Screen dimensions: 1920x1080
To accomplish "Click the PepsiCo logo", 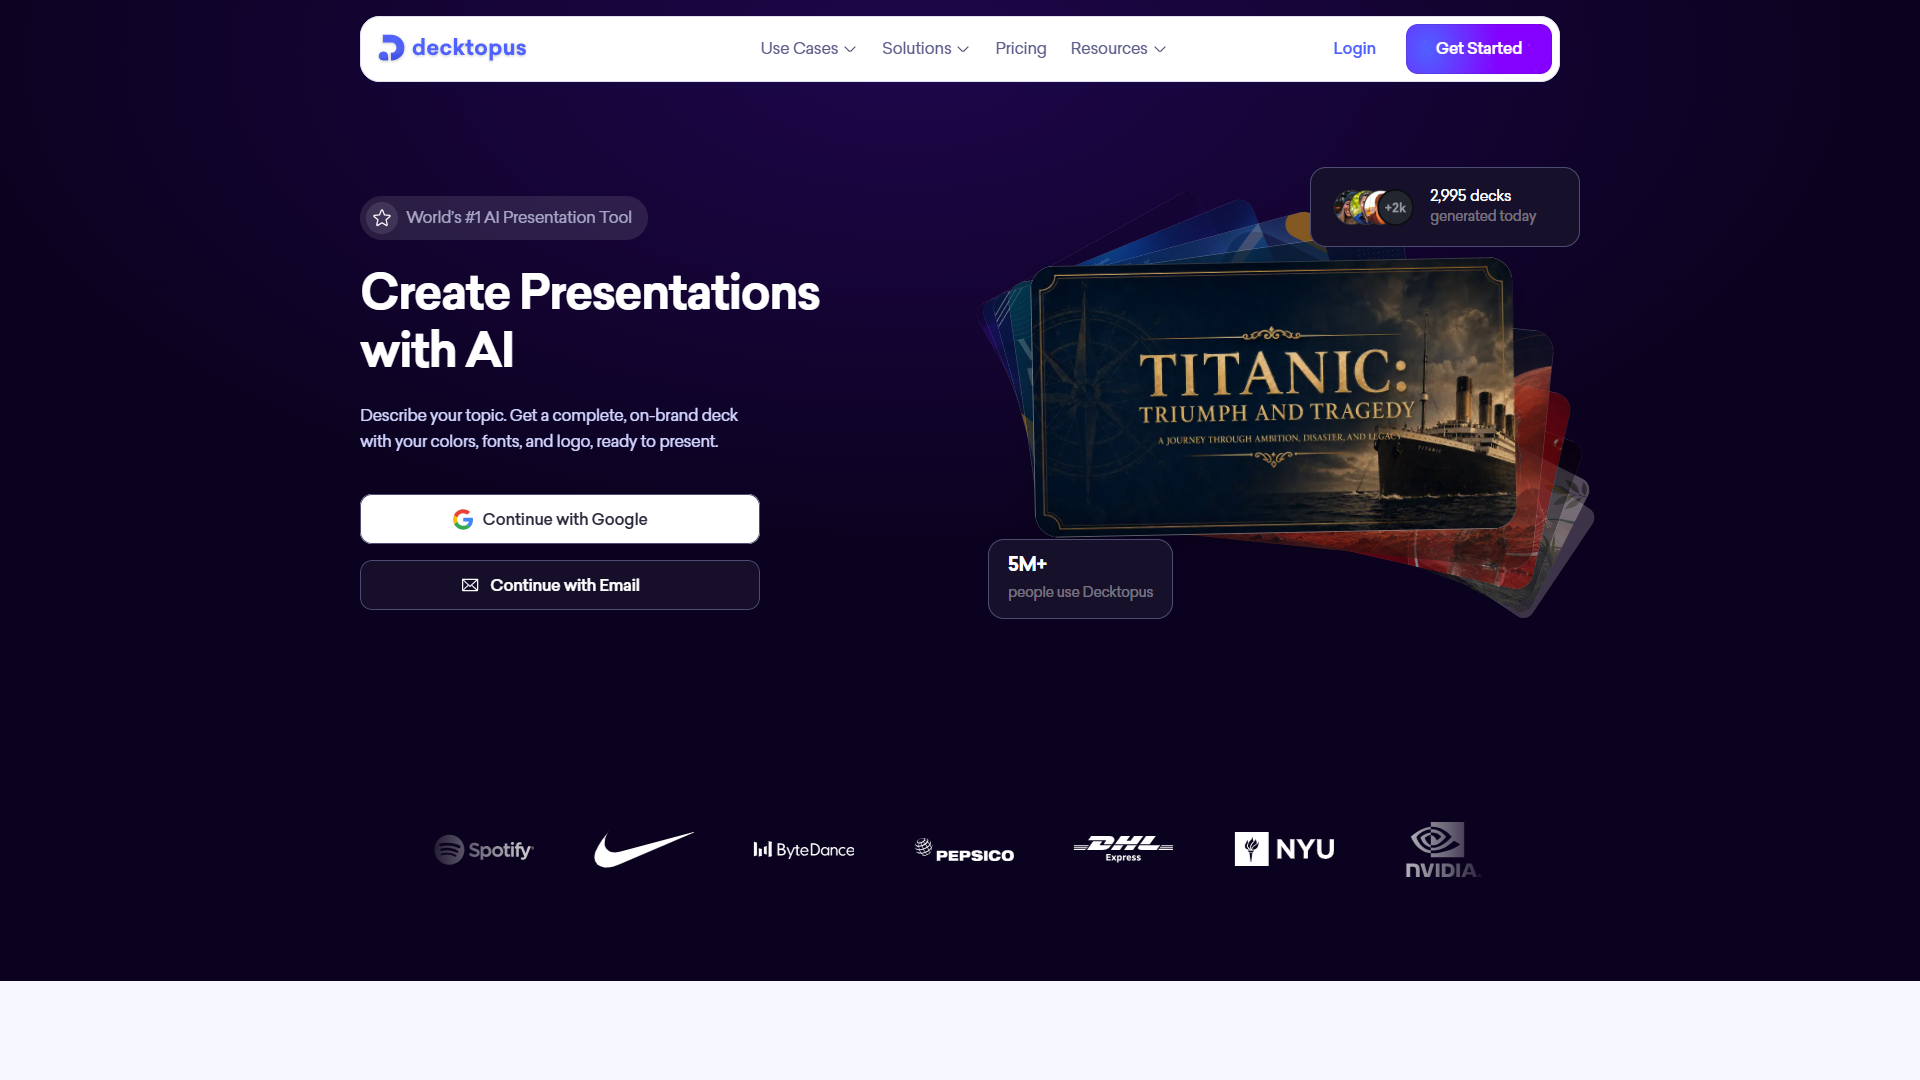I will 964,851.
